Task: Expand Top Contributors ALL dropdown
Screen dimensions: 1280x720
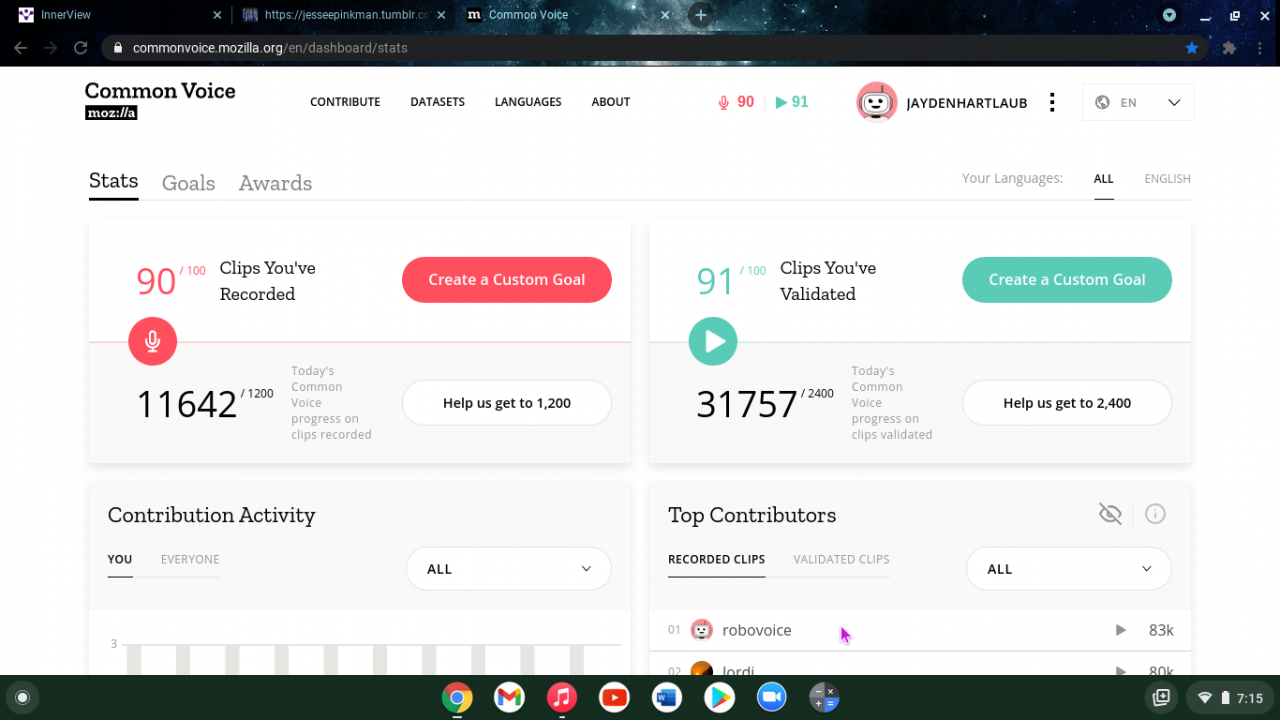Action: click(1069, 569)
